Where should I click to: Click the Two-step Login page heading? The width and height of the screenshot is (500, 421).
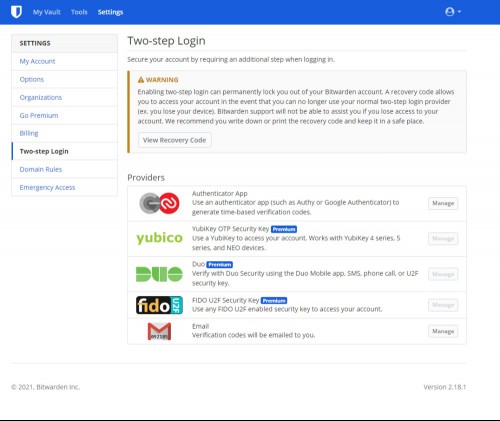pos(166,41)
